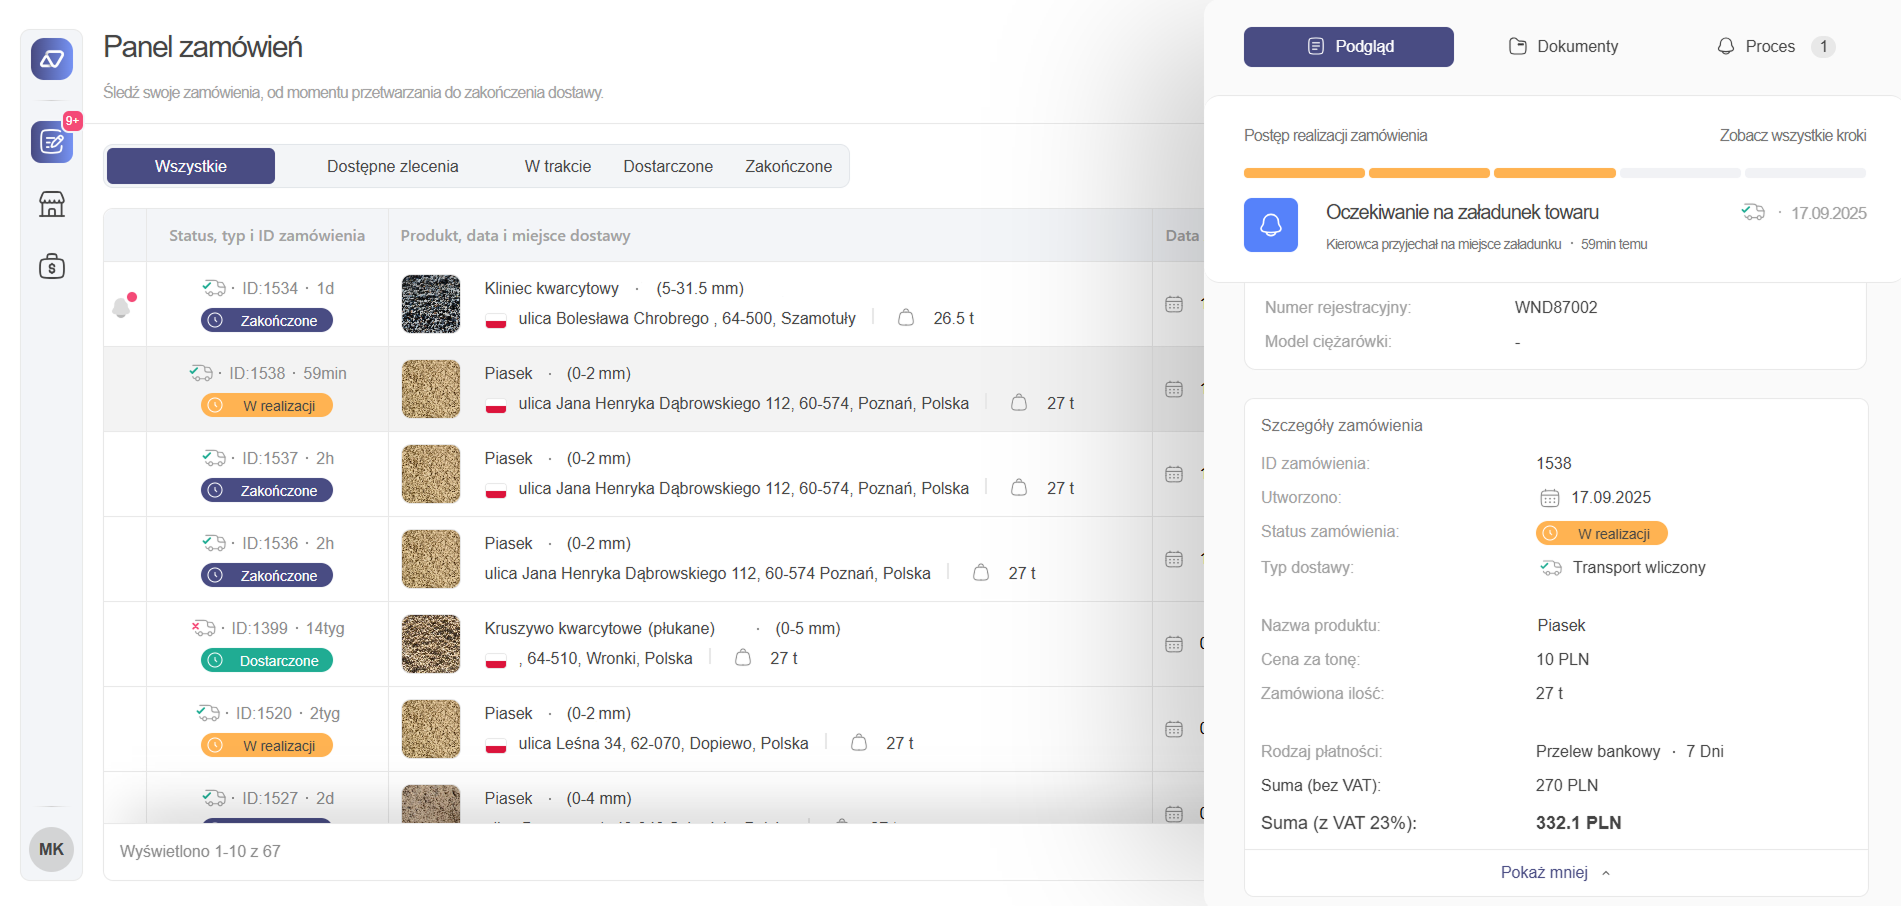The image size is (1901, 906).
Task: Click blue bell icon next to loading status
Action: coord(1270,225)
